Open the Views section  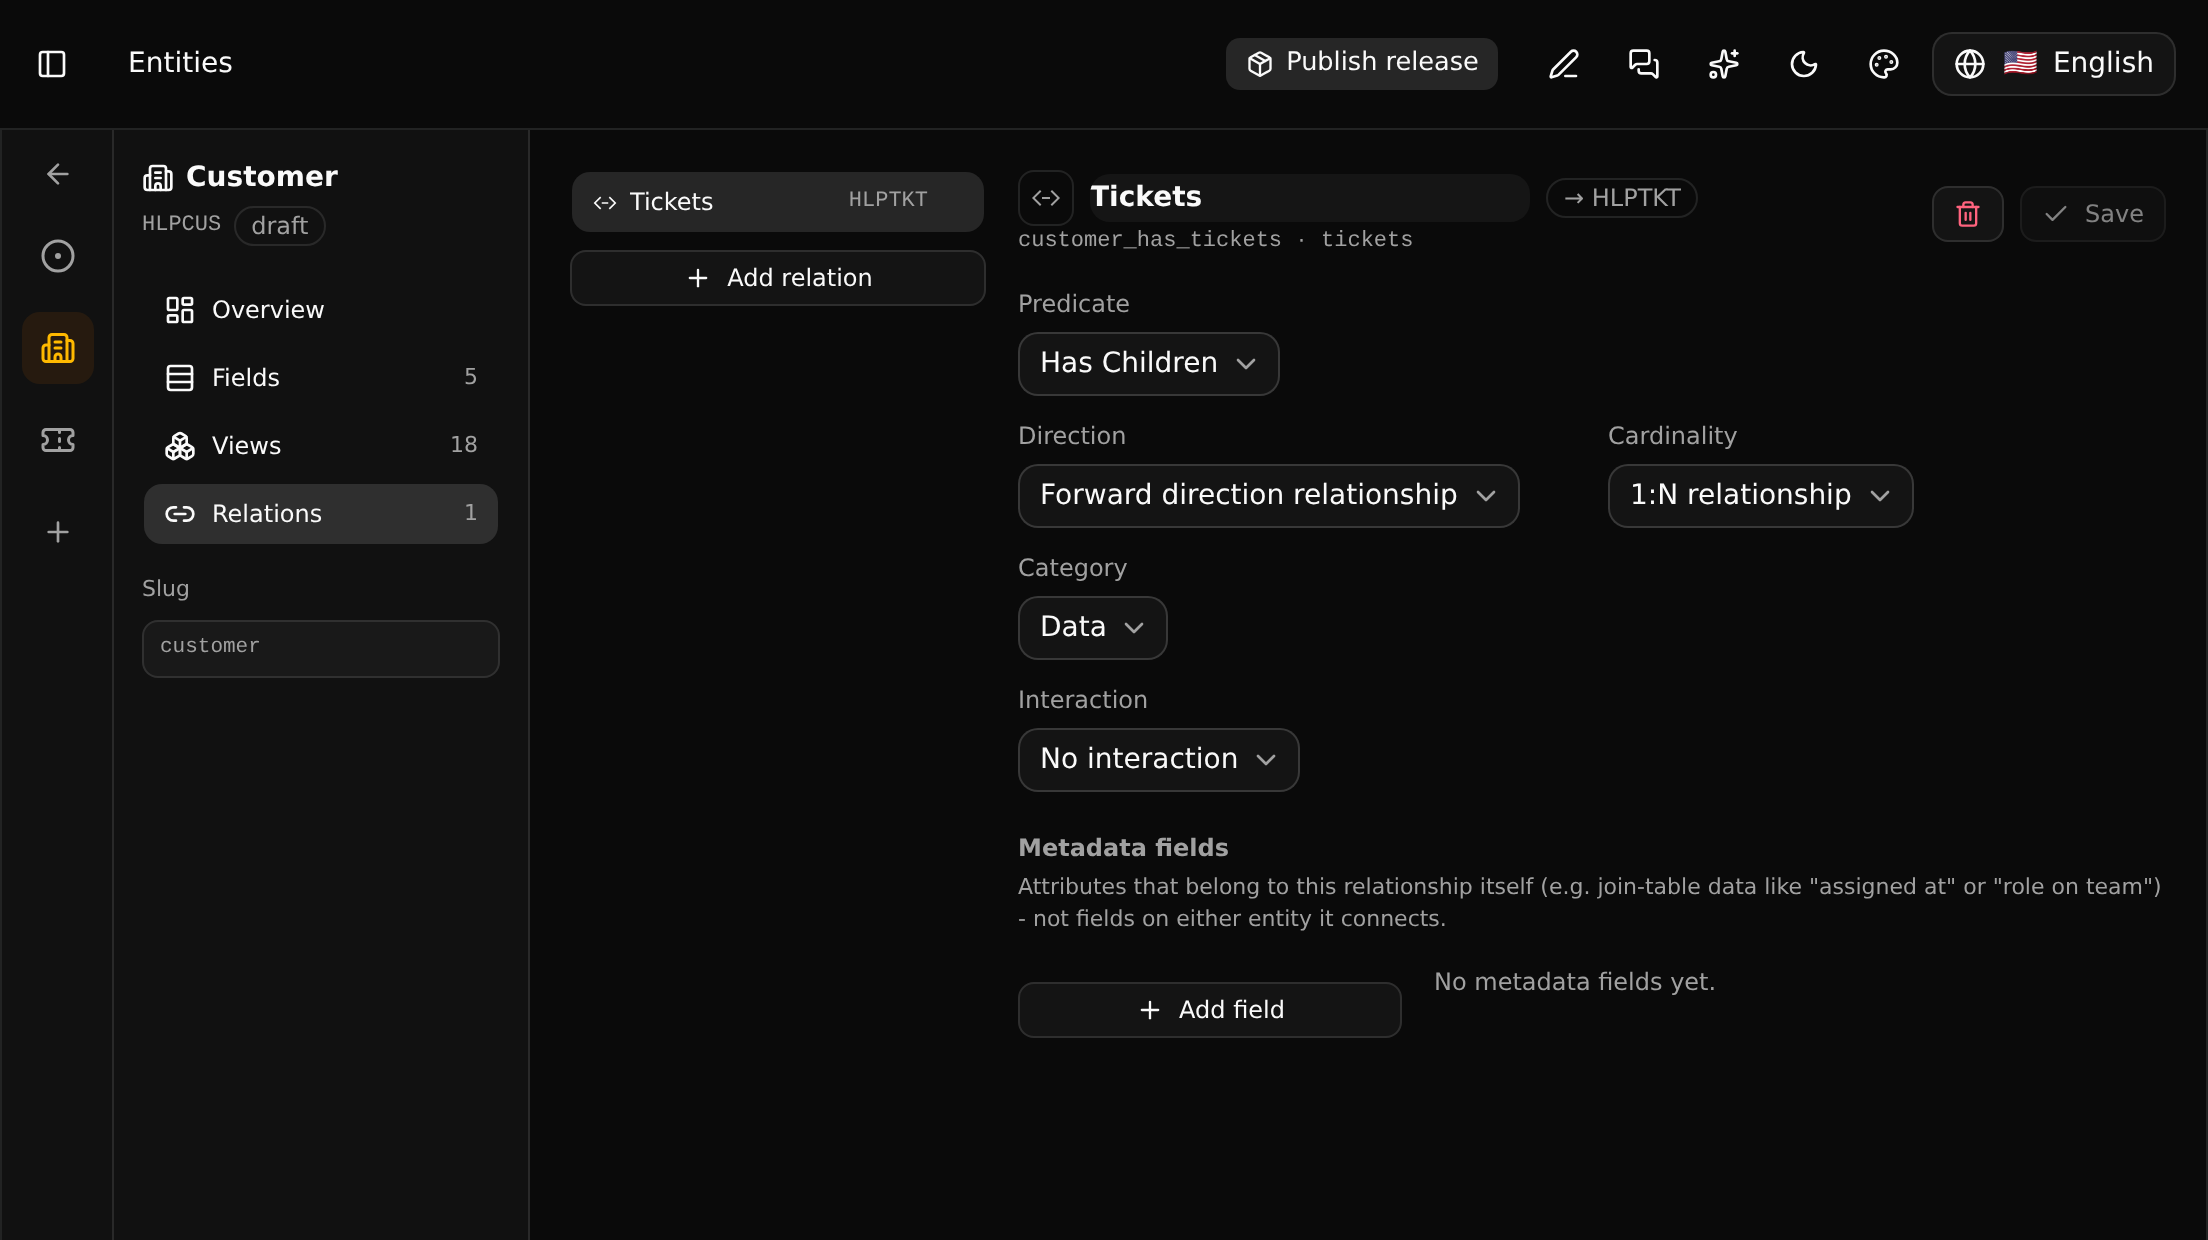(321, 446)
